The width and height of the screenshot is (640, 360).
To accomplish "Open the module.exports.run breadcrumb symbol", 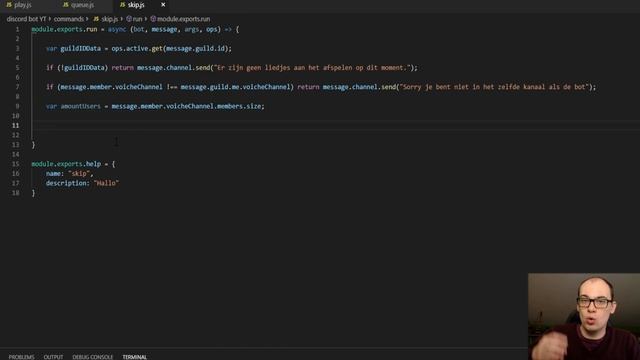I will tap(183, 19).
